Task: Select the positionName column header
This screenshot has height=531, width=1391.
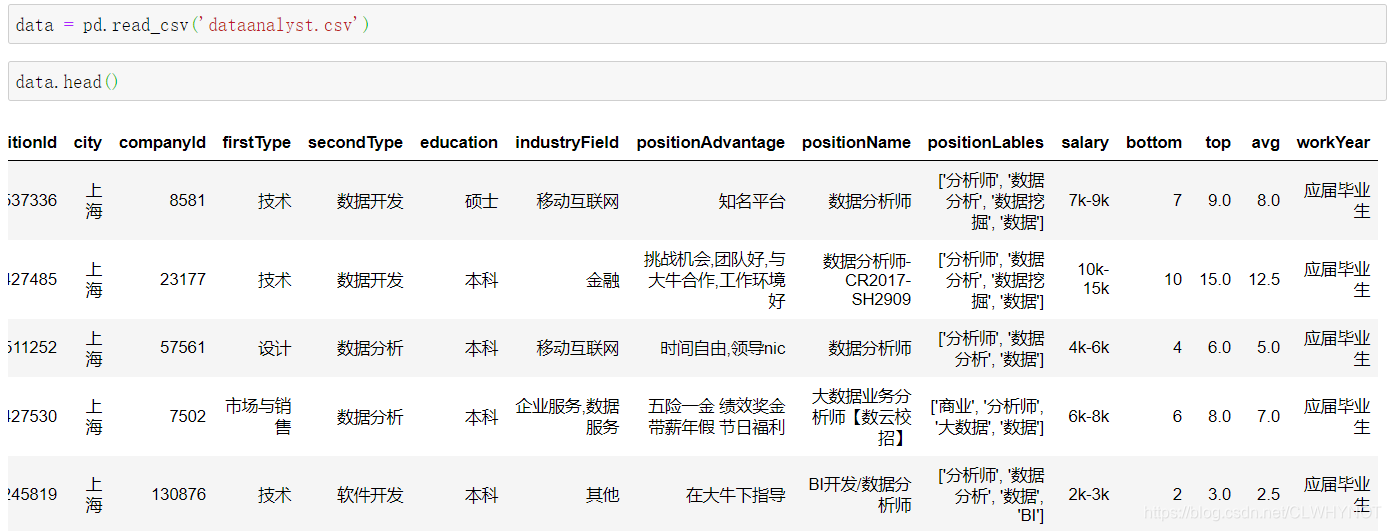Action: (x=856, y=142)
